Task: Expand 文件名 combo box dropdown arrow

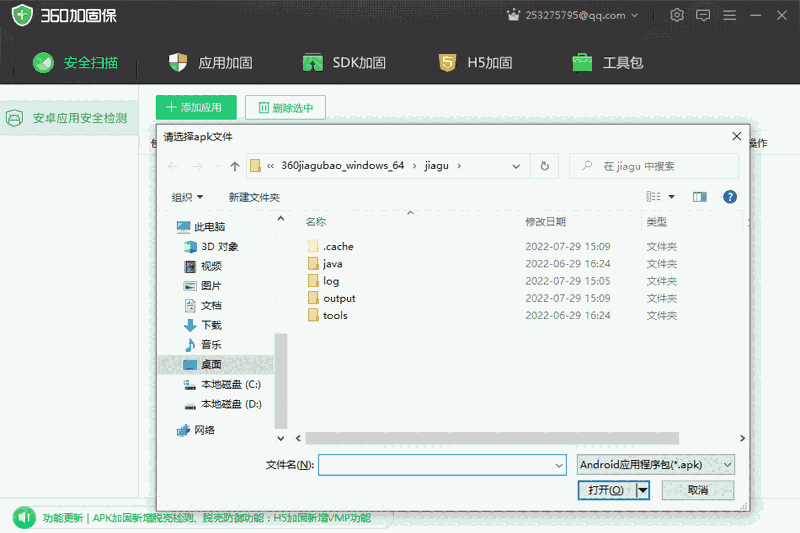Action: [559, 465]
